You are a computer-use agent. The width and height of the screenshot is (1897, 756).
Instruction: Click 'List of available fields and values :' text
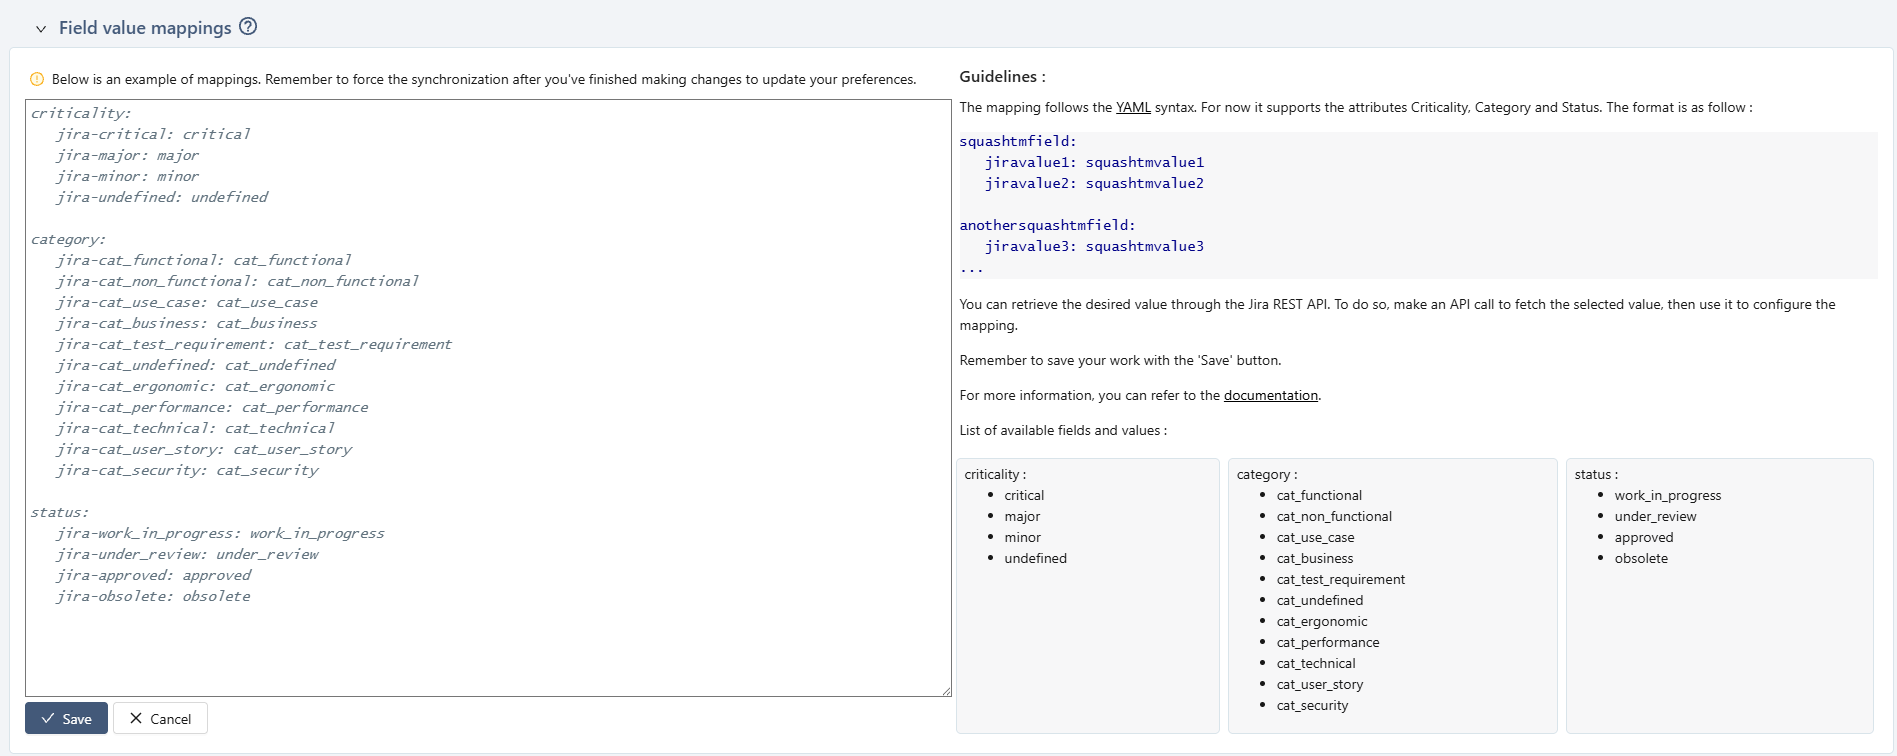[x=1063, y=430]
